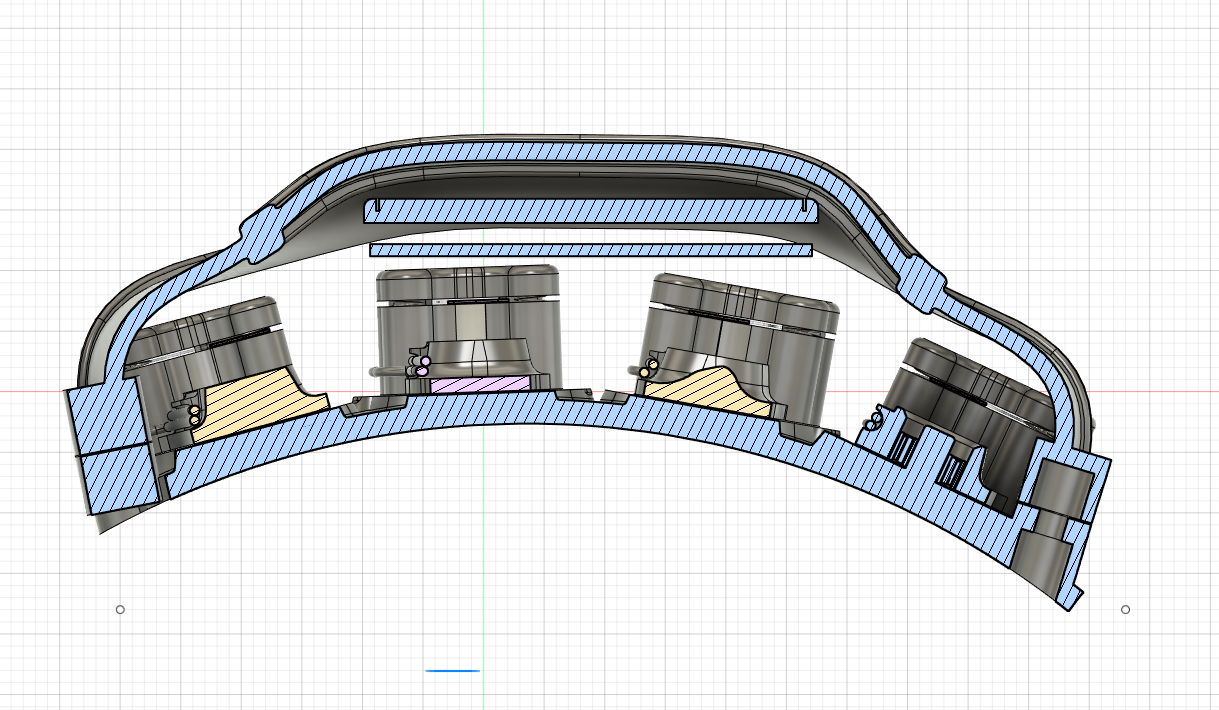The height and width of the screenshot is (710, 1219).
Task: Click the small circle point at lower left
Action: pyautogui.click(x=120, y=609)
